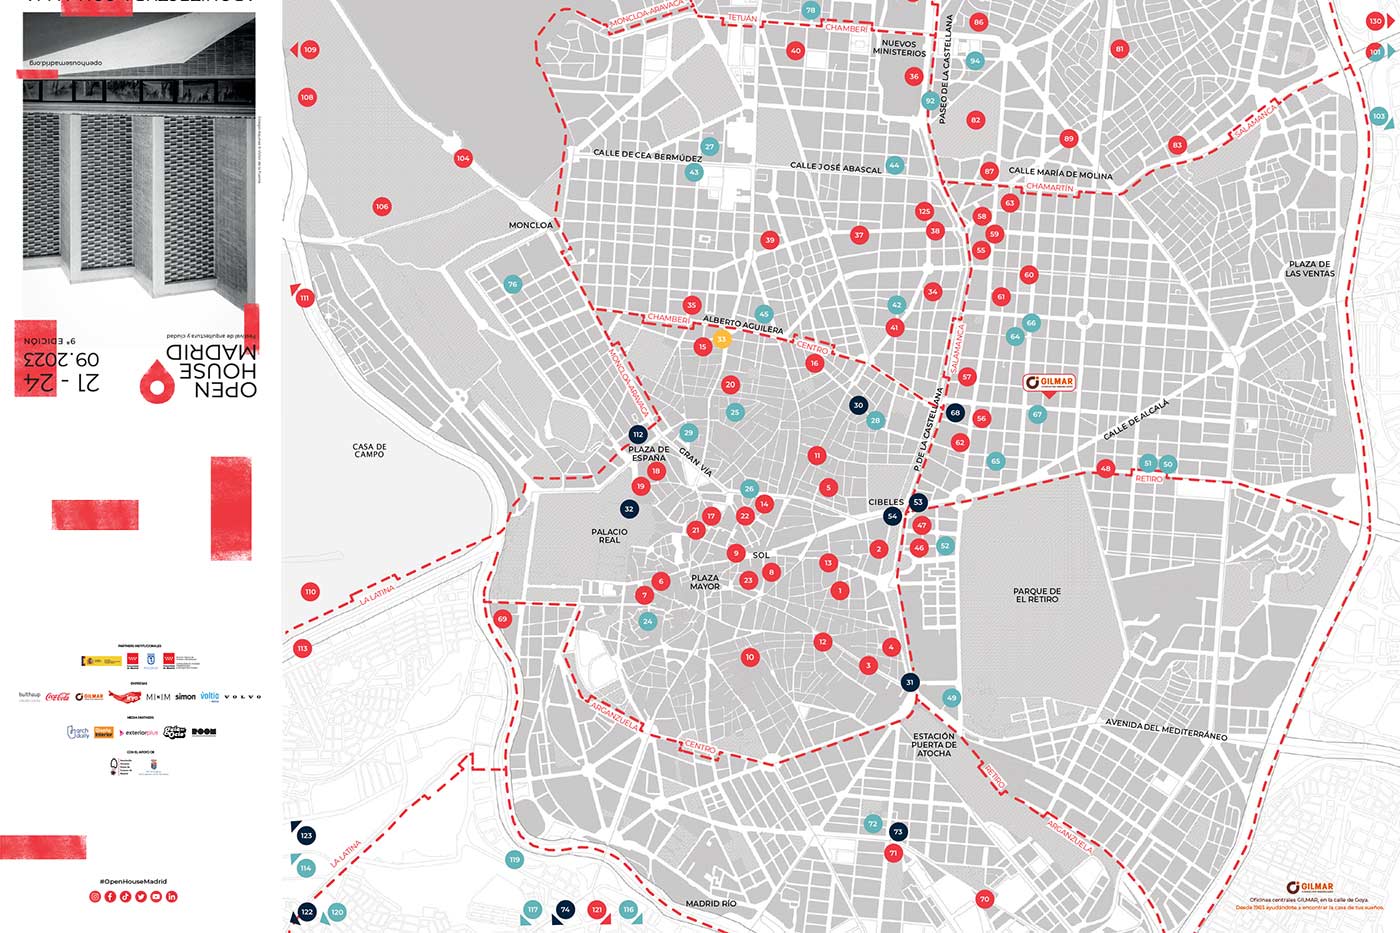Select teal marker 72 near Atocha
The width and height of the screenshot is (1400, 933).
(x=873, y=825)
